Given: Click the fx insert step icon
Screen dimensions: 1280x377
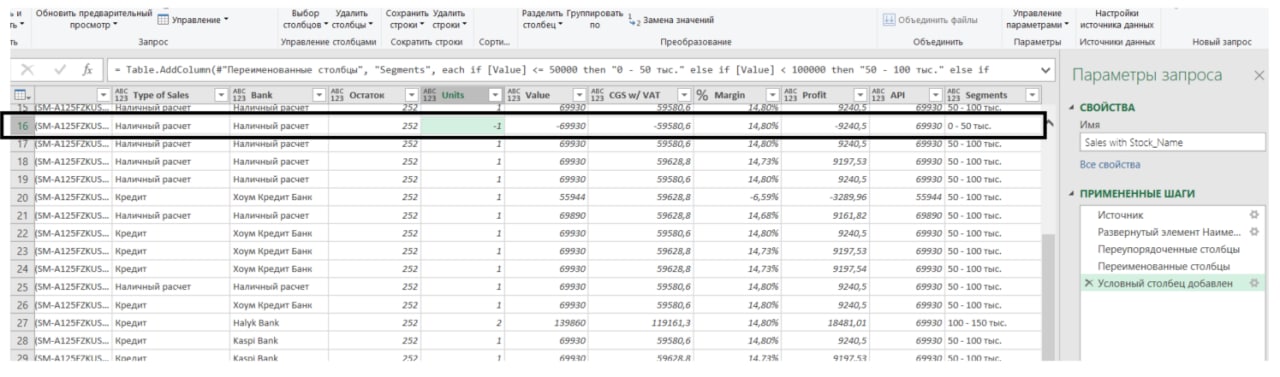Looking at the screenshot, I should click(88, 70).
